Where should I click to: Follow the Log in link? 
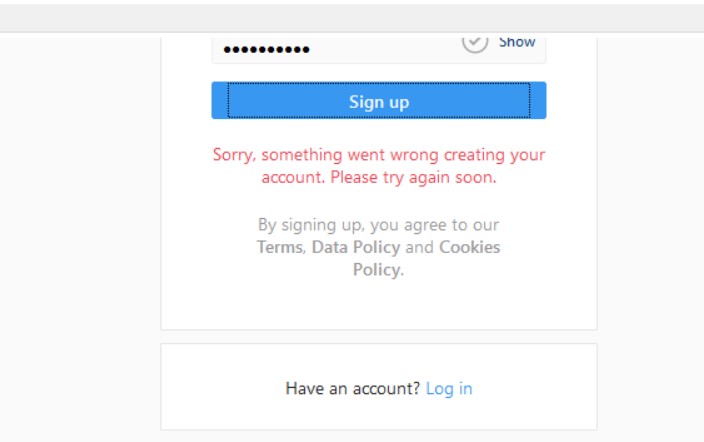449,388
